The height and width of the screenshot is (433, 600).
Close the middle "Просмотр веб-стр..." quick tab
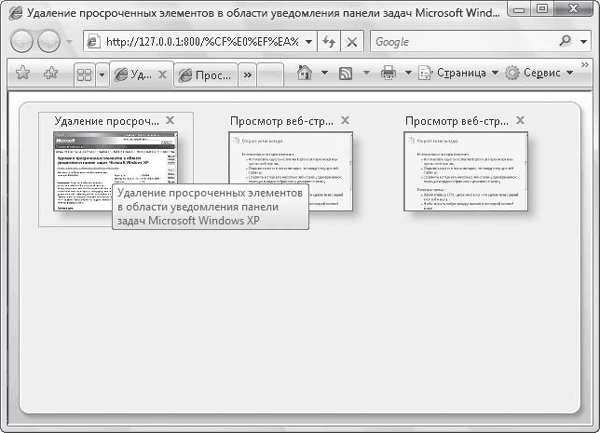(345, 120)
